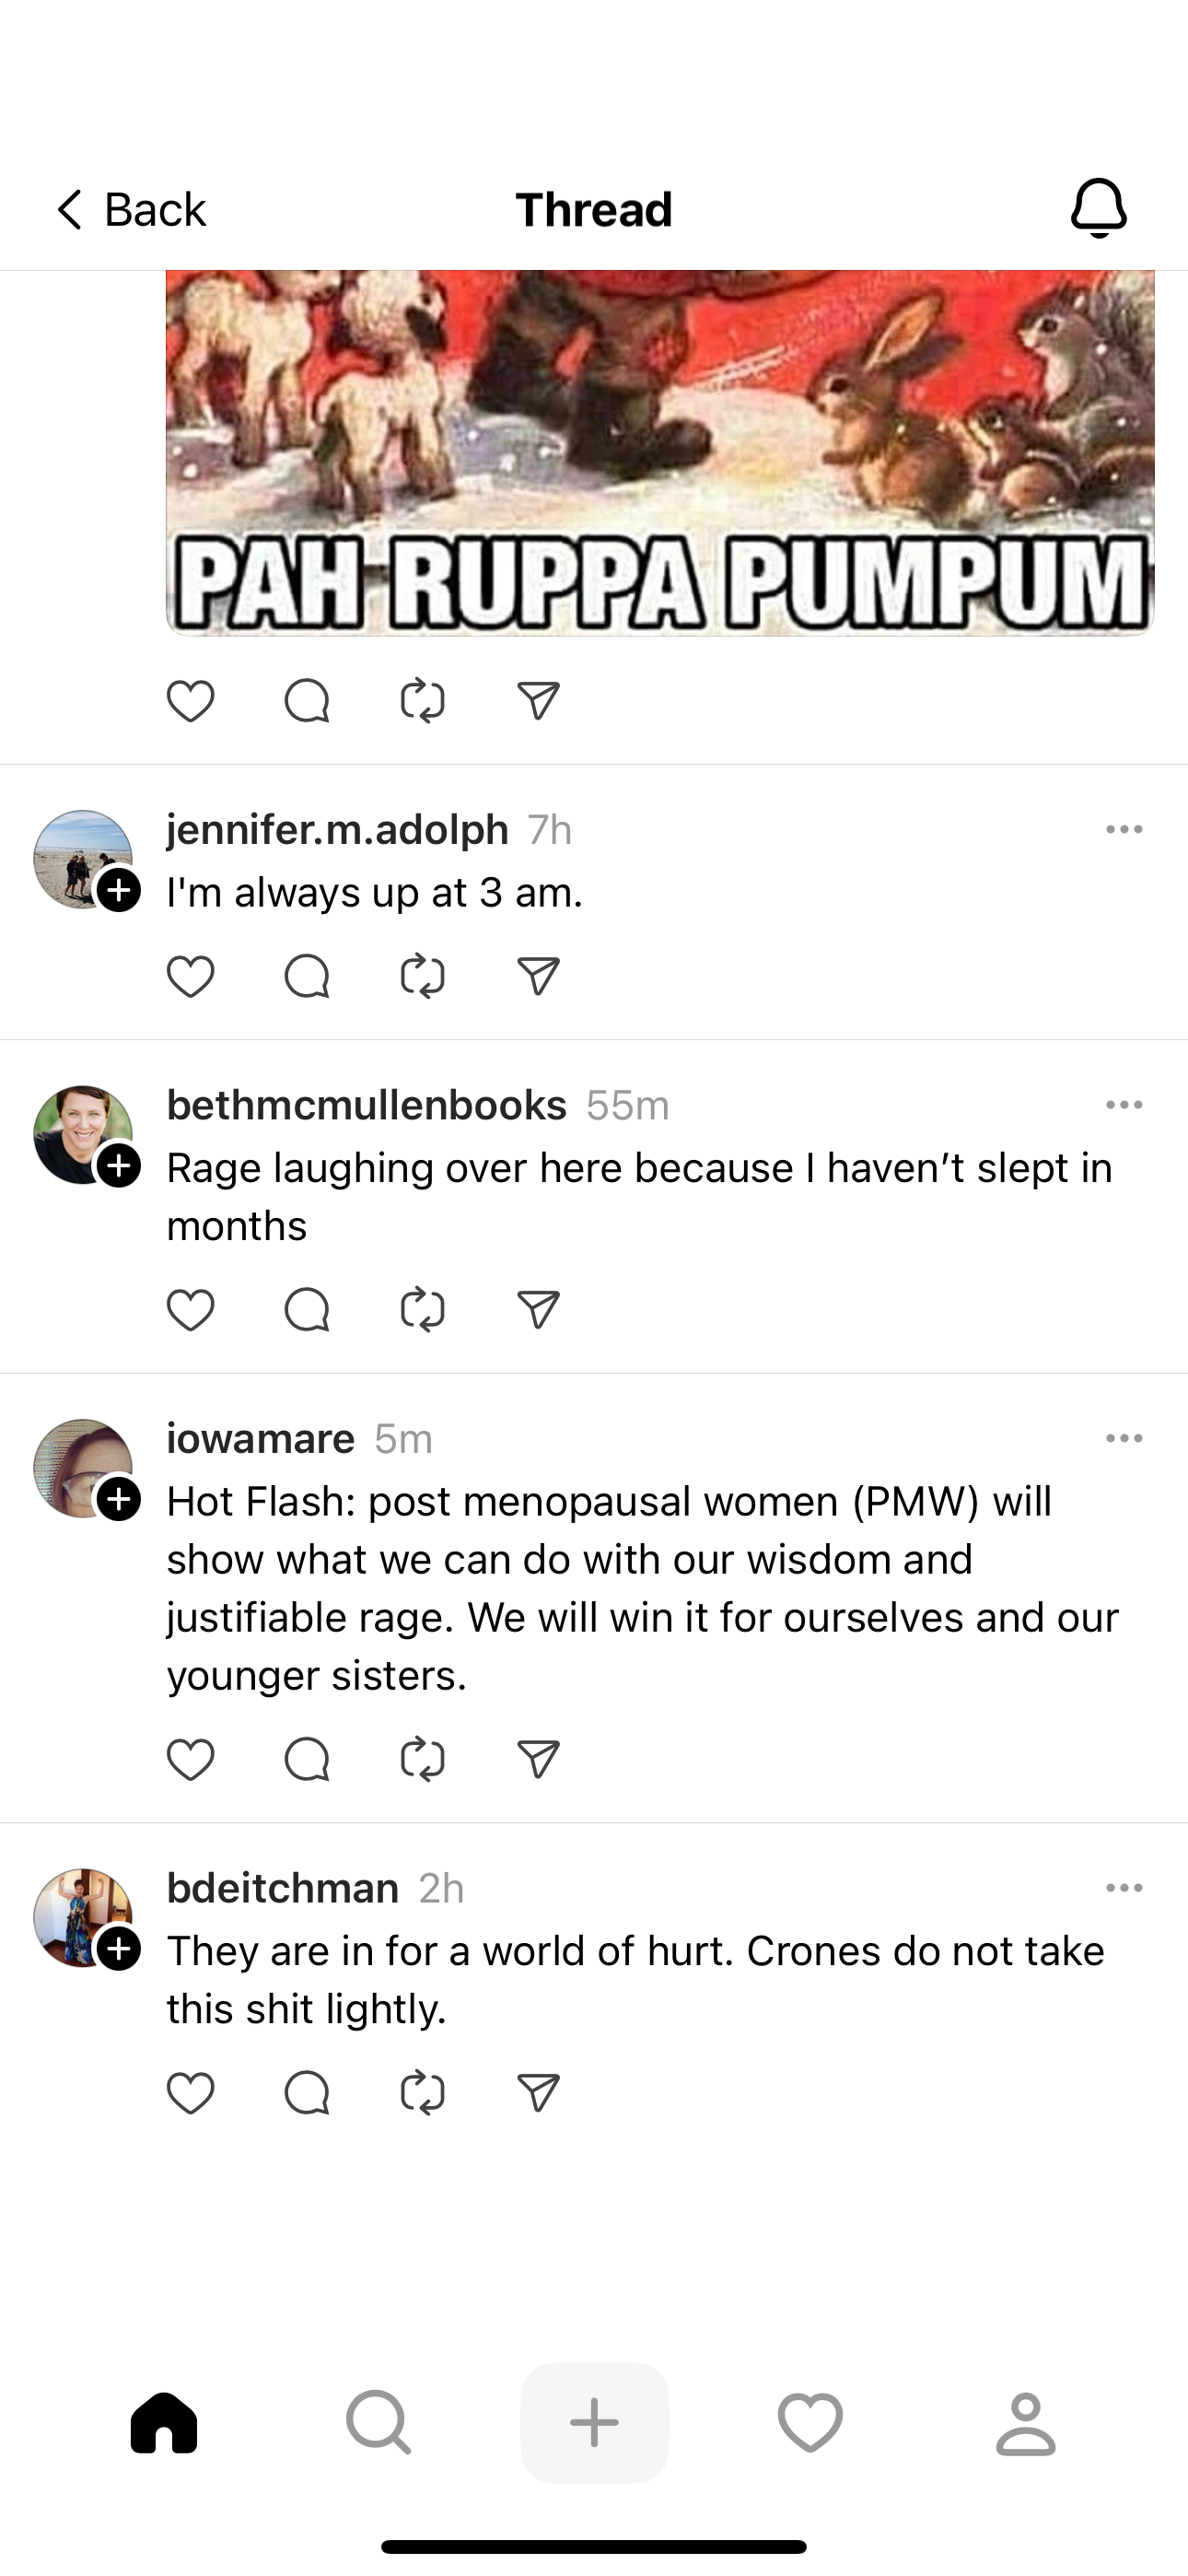
Task: Open bethmcmullenbooks' profile via username
Action: [x=366, y=1105]
